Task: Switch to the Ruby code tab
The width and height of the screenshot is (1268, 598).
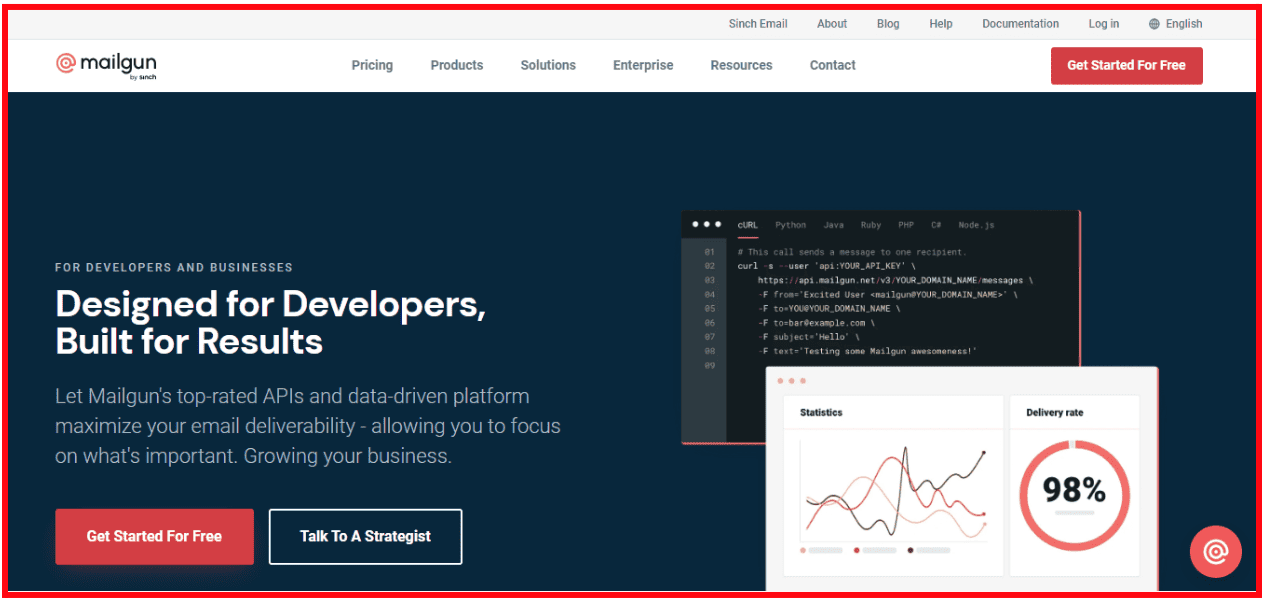Action: click(x=871, y=225)
